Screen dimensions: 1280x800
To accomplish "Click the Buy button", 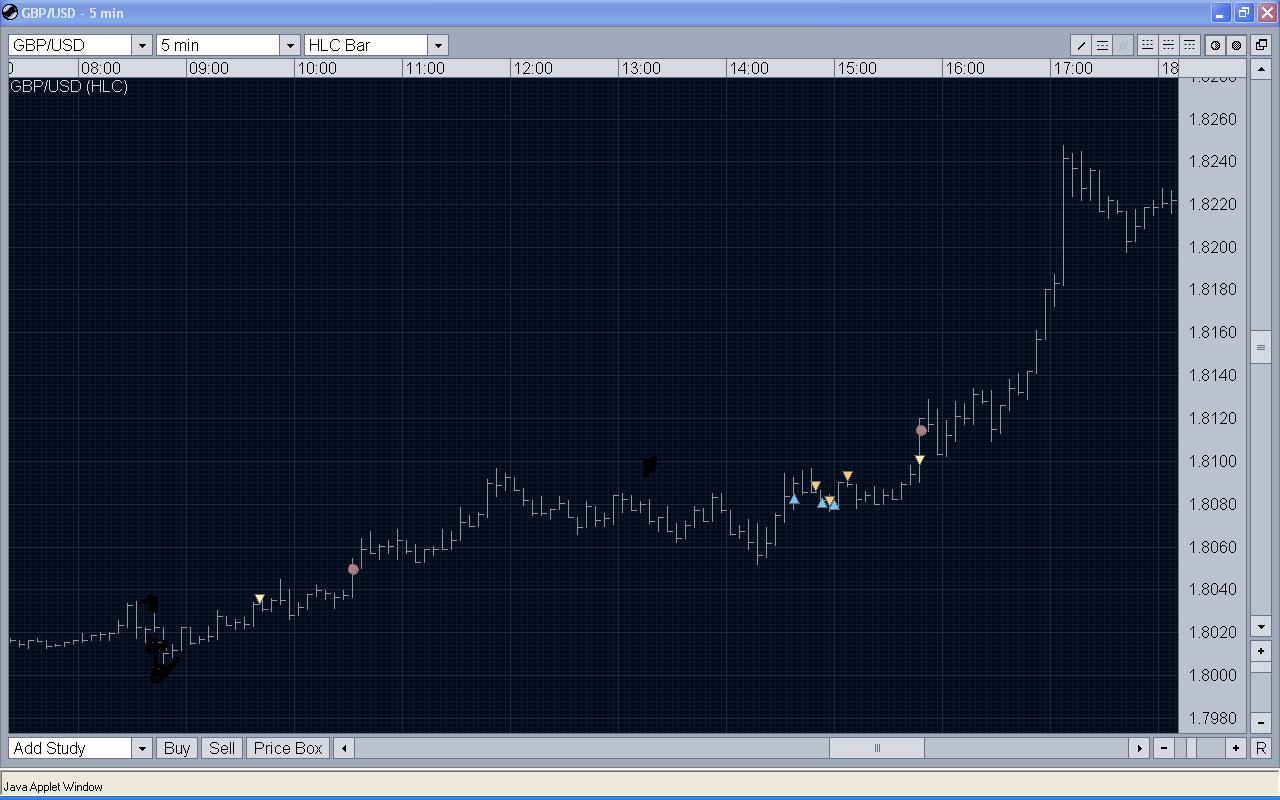I will point(177,748).
